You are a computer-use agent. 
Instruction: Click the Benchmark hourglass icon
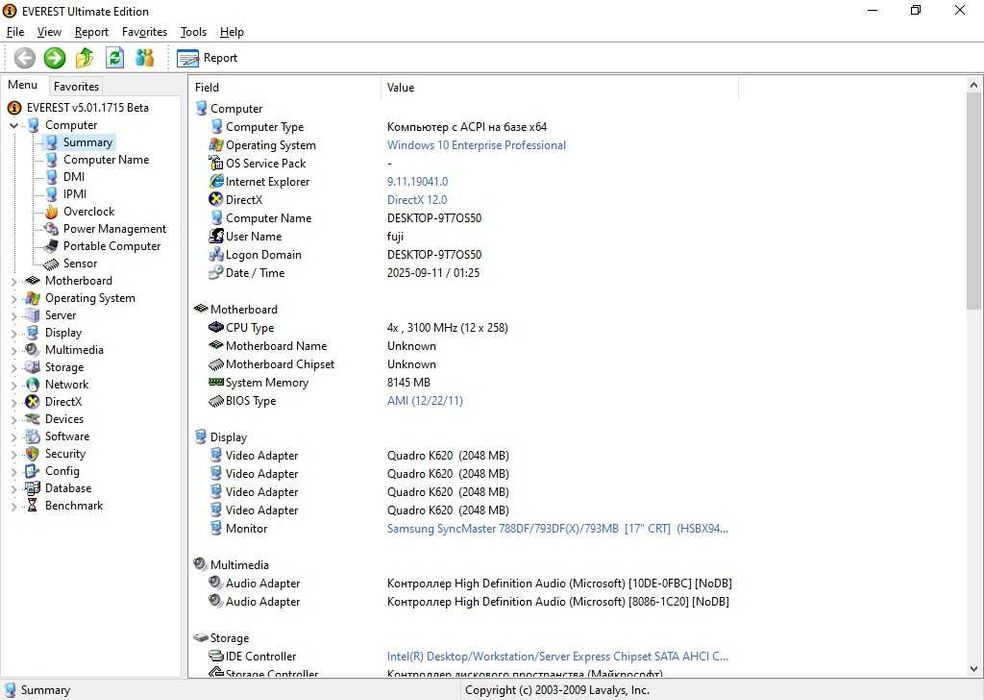[x=33, y=505]
